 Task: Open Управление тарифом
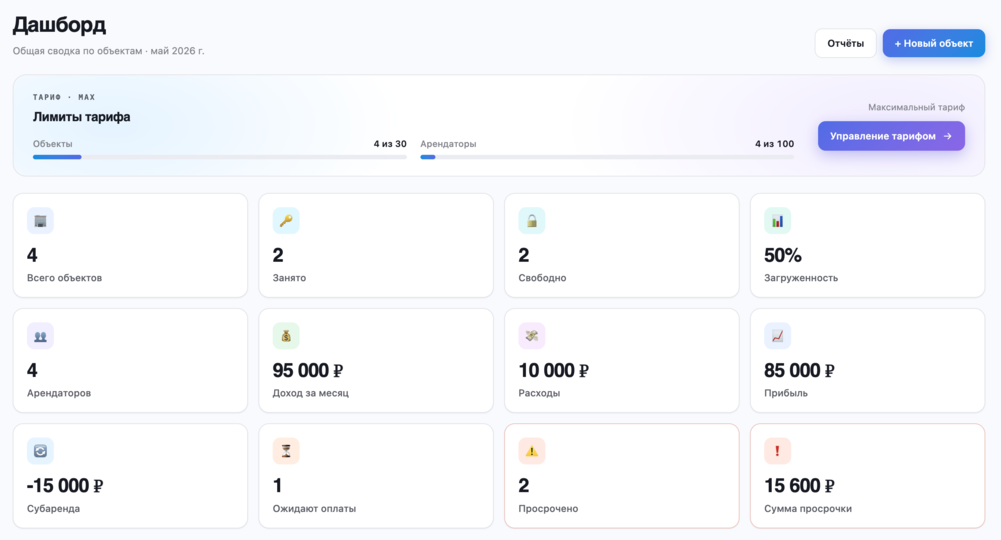point(891,136)
